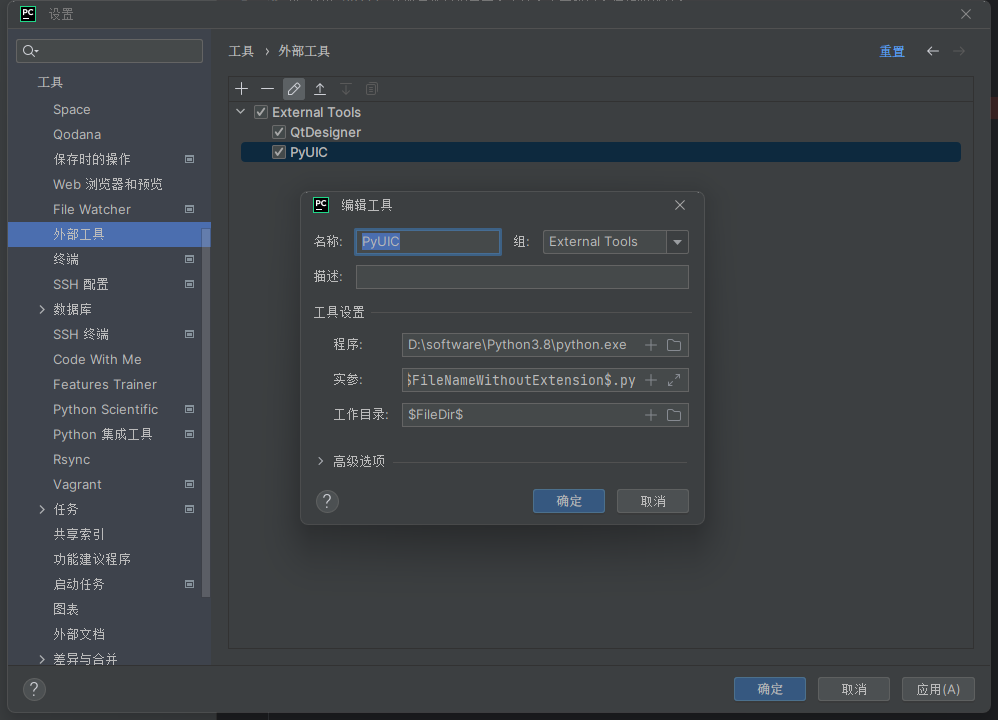Screen dimensions: 998x720
Task: Focus the 名称 field containing PyUIC
Action: pos(428,242)
